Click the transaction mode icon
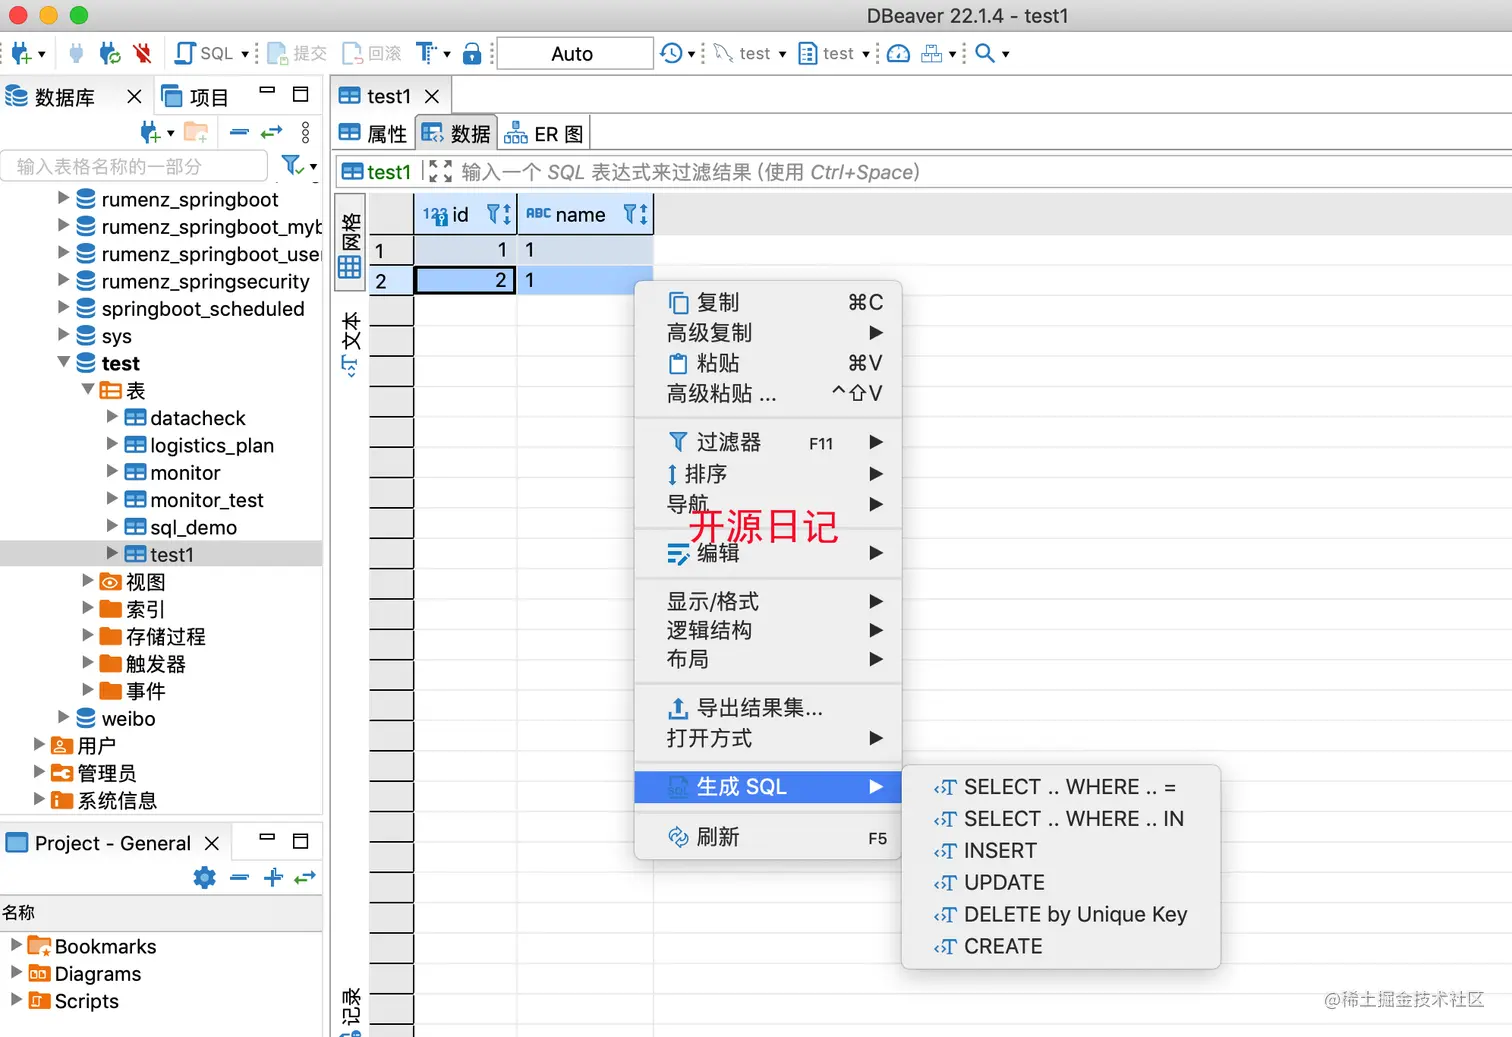This screenshot has width=1512, height=1037. [x=427, y=53]
